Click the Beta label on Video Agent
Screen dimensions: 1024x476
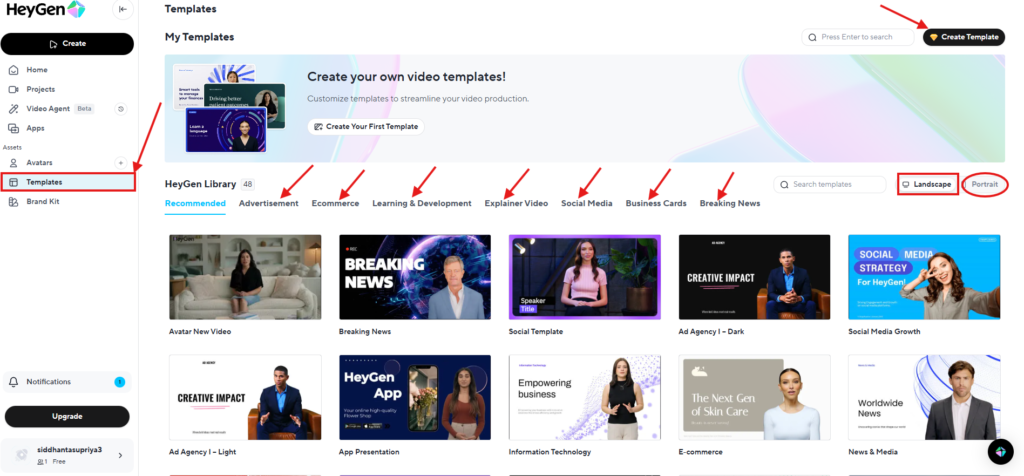(x=84, y=109)
